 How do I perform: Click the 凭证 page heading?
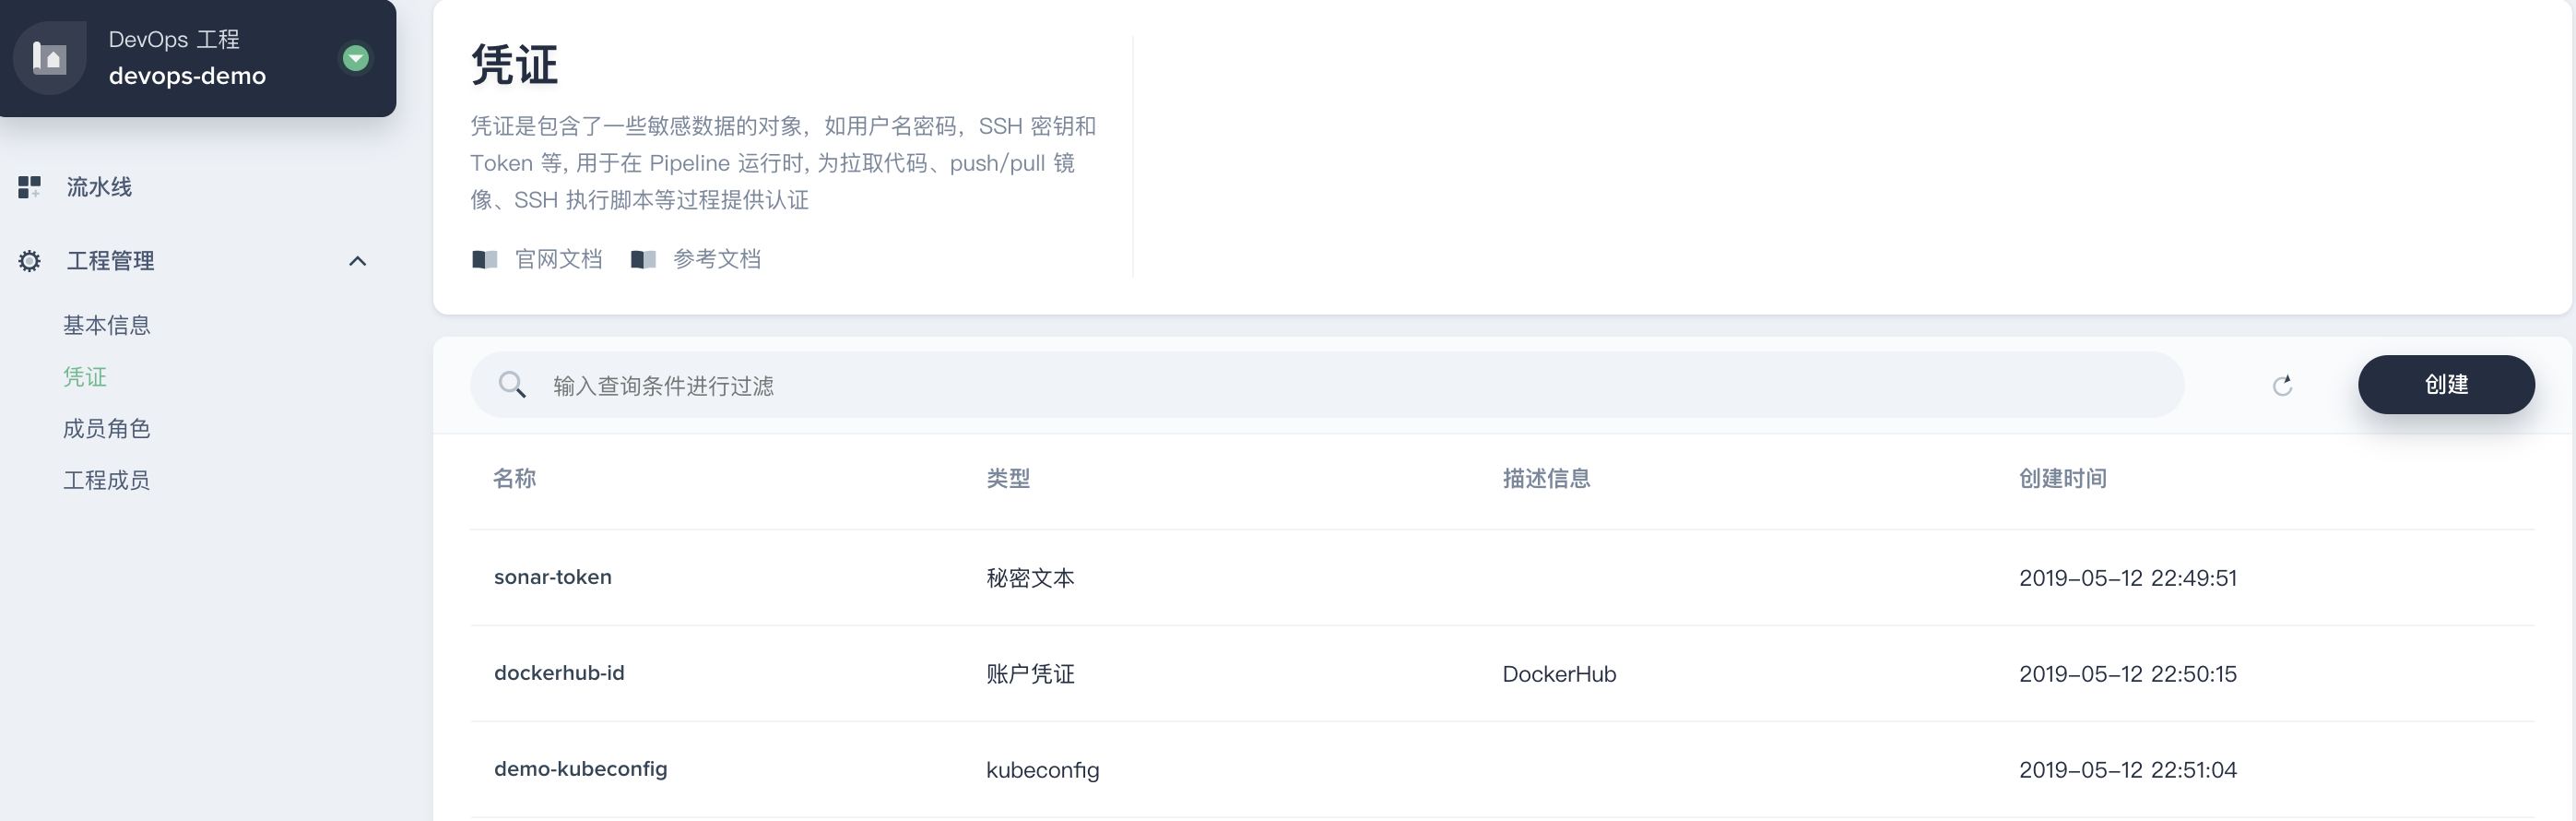(x=514, y=65)
